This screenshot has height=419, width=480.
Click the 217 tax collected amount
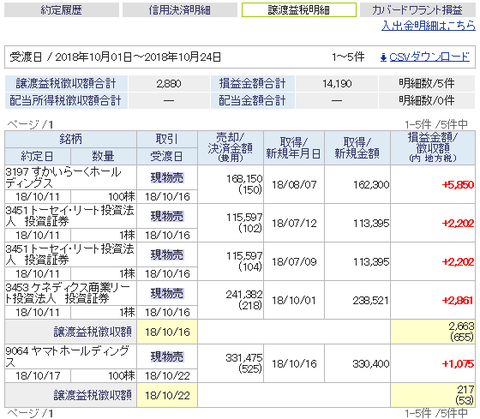coord(466,389)
